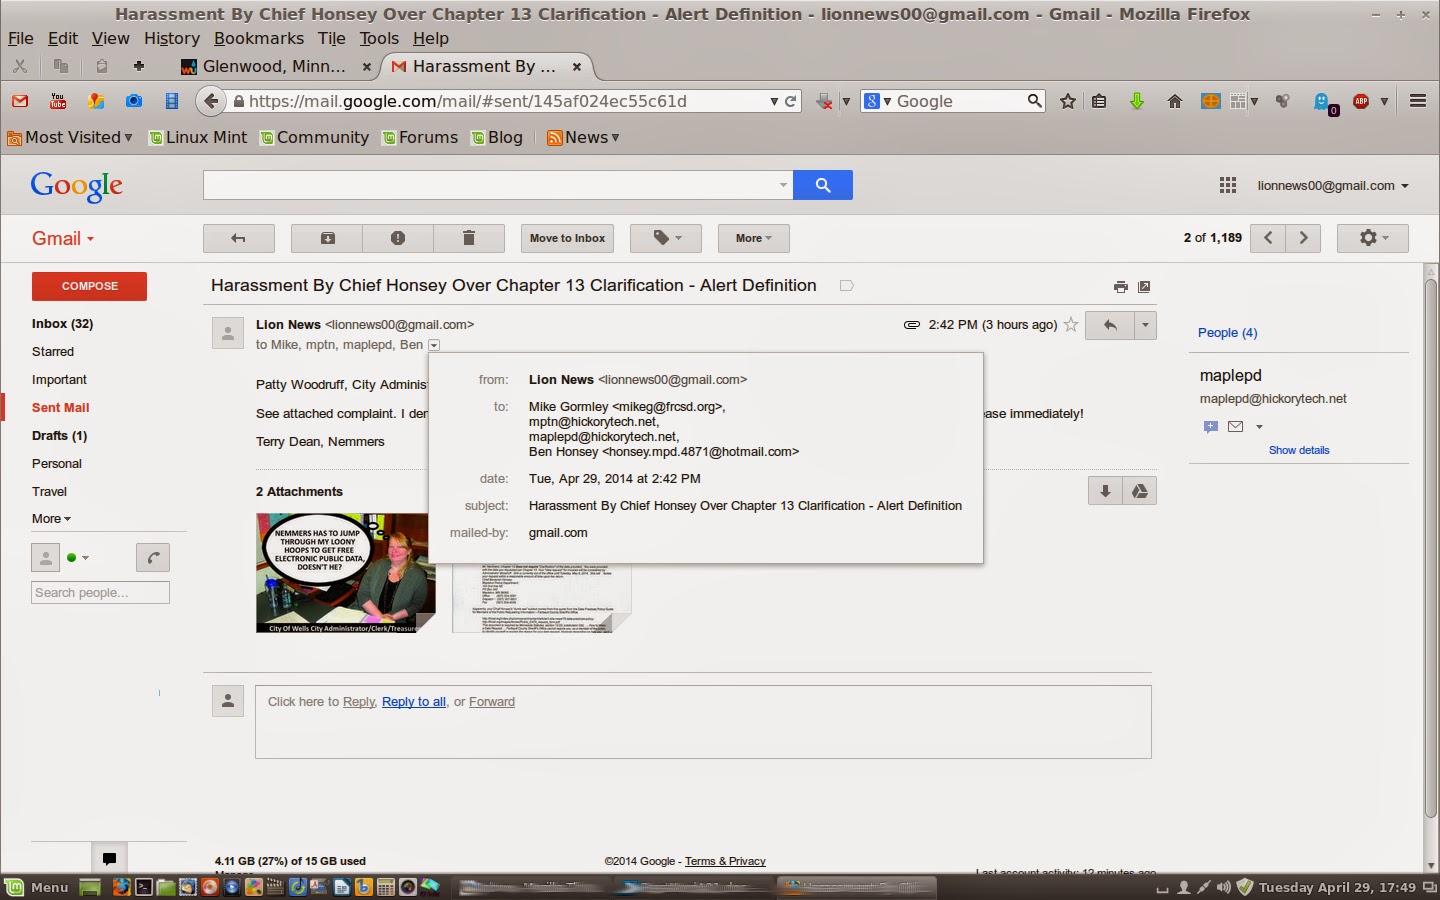The image size is (1440, 900).
Task: Delete the email with the trash icon
Action: (468, 238)
